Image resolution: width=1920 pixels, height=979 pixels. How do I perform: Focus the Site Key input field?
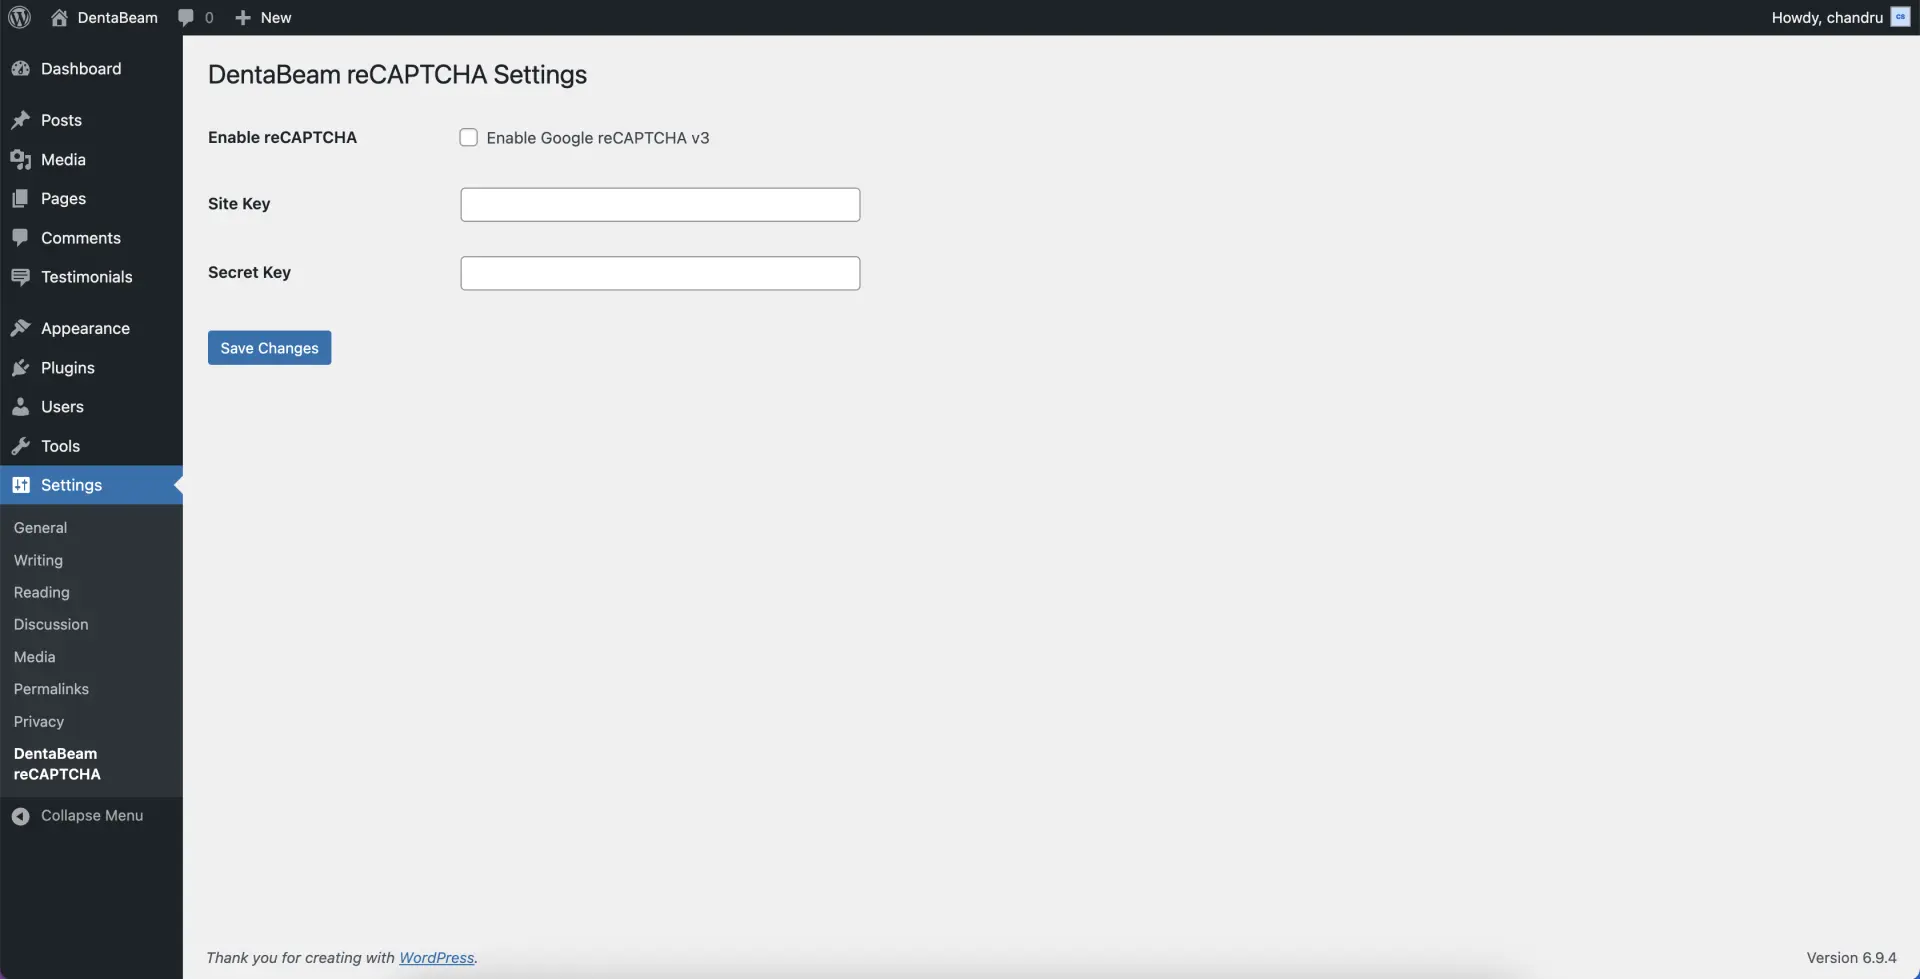pos(660,205)
